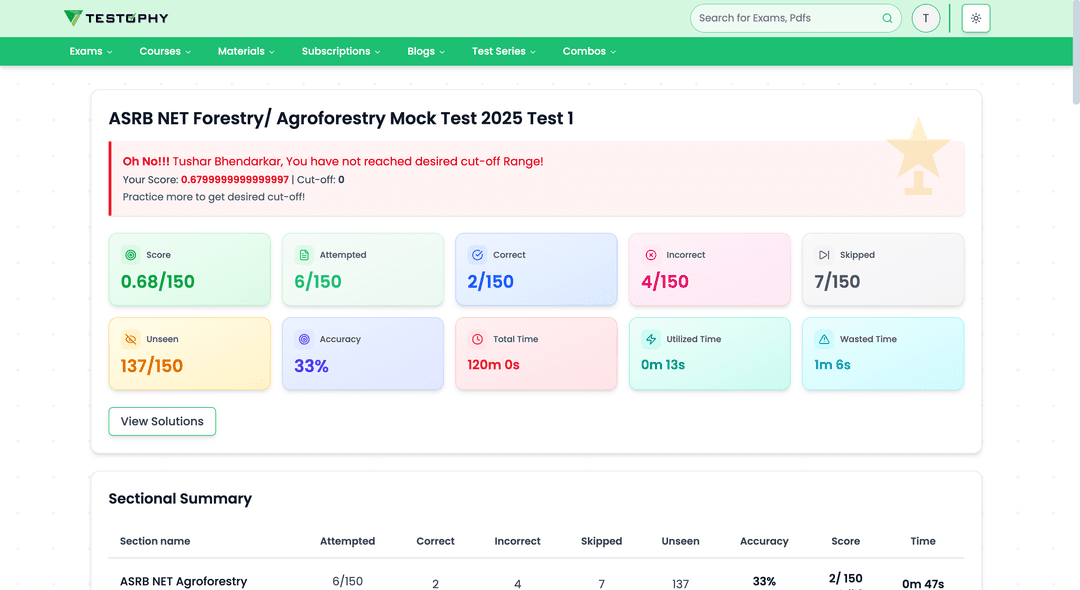This screenshot has height=590, width=1080.
Task: Click the Sectional Summary heading
Action: tap(180, 498)
